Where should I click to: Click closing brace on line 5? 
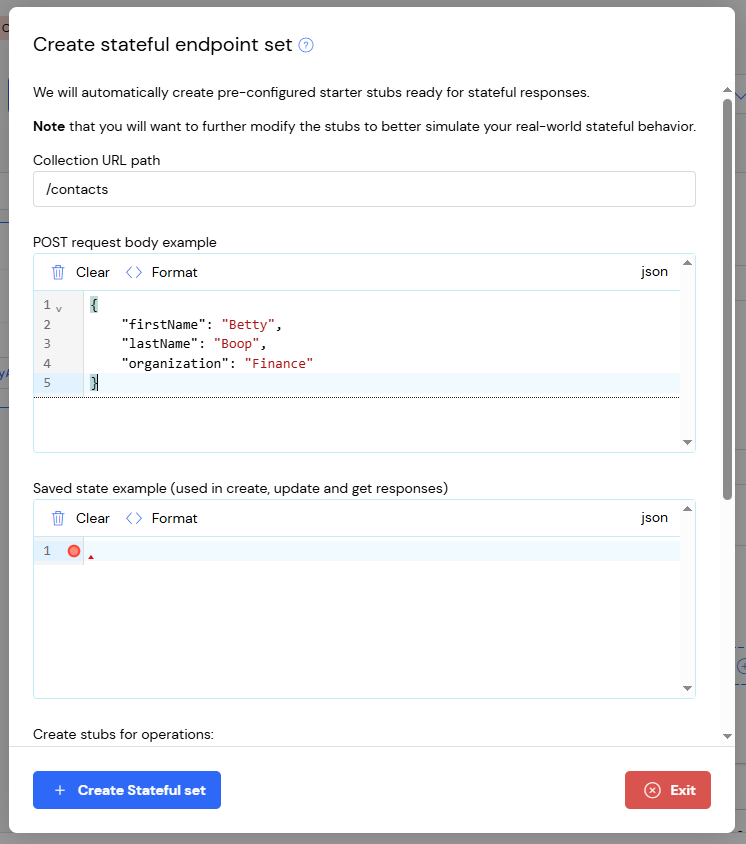[x=94, y=383]
